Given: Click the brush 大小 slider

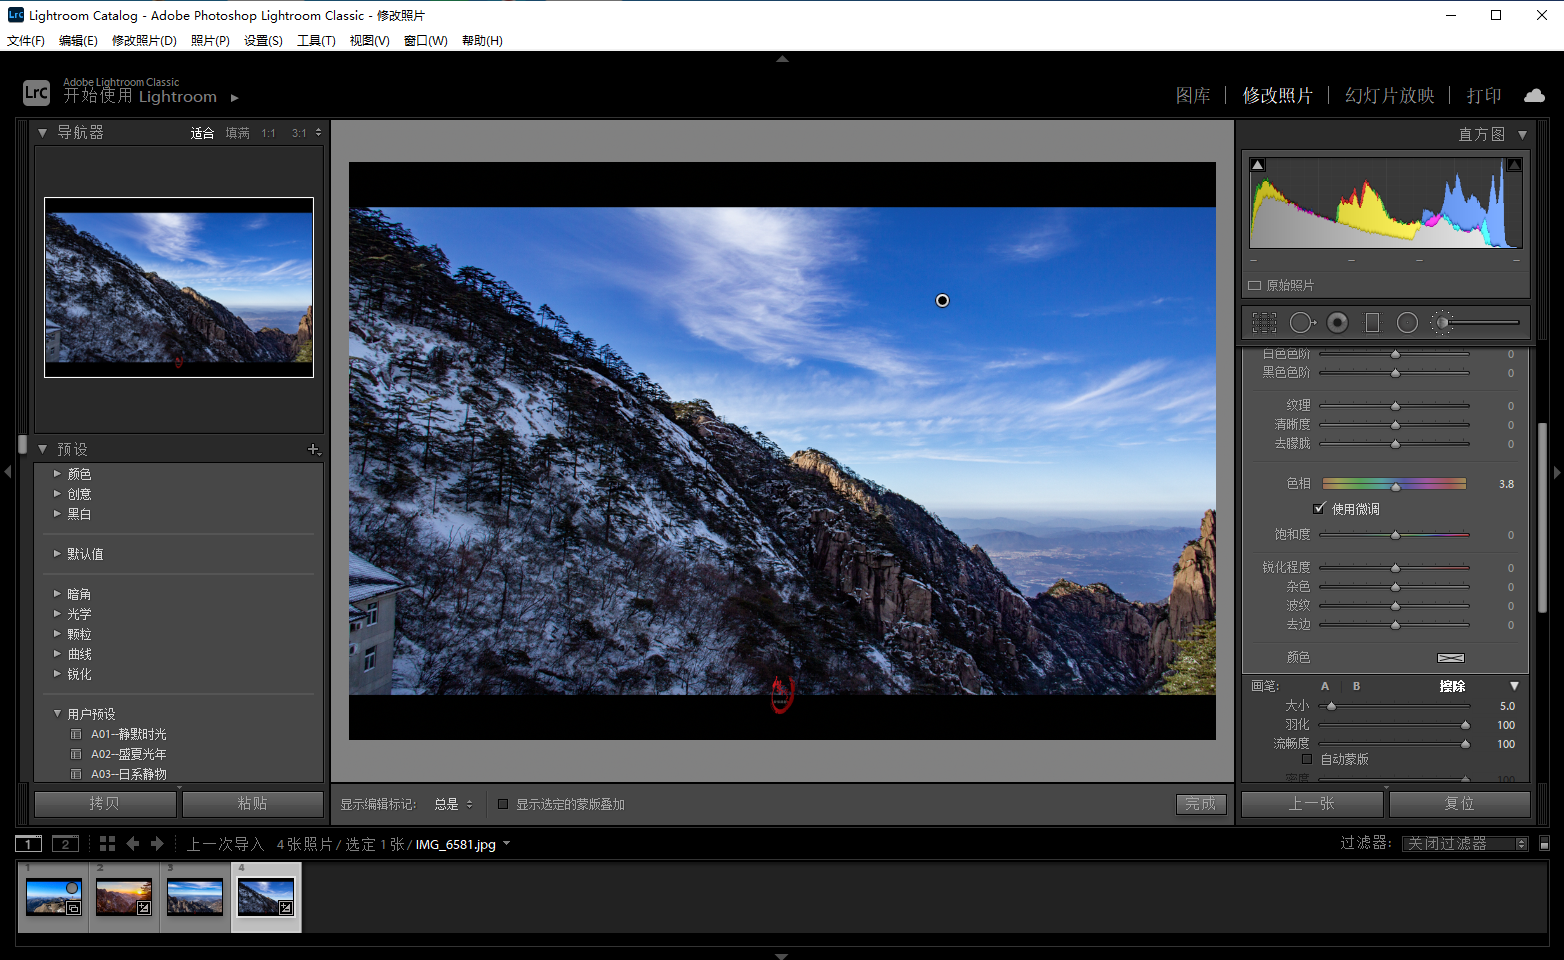Looking at the screenshot, I should tap(1394, 706).
